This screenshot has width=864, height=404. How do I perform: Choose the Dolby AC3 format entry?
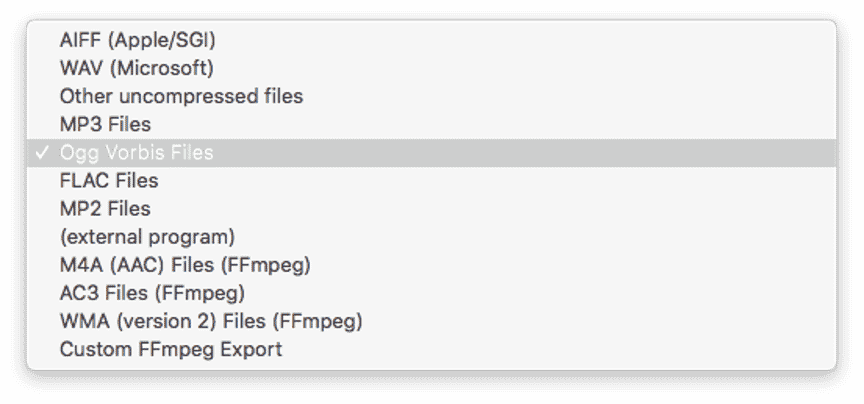[152, 293]
